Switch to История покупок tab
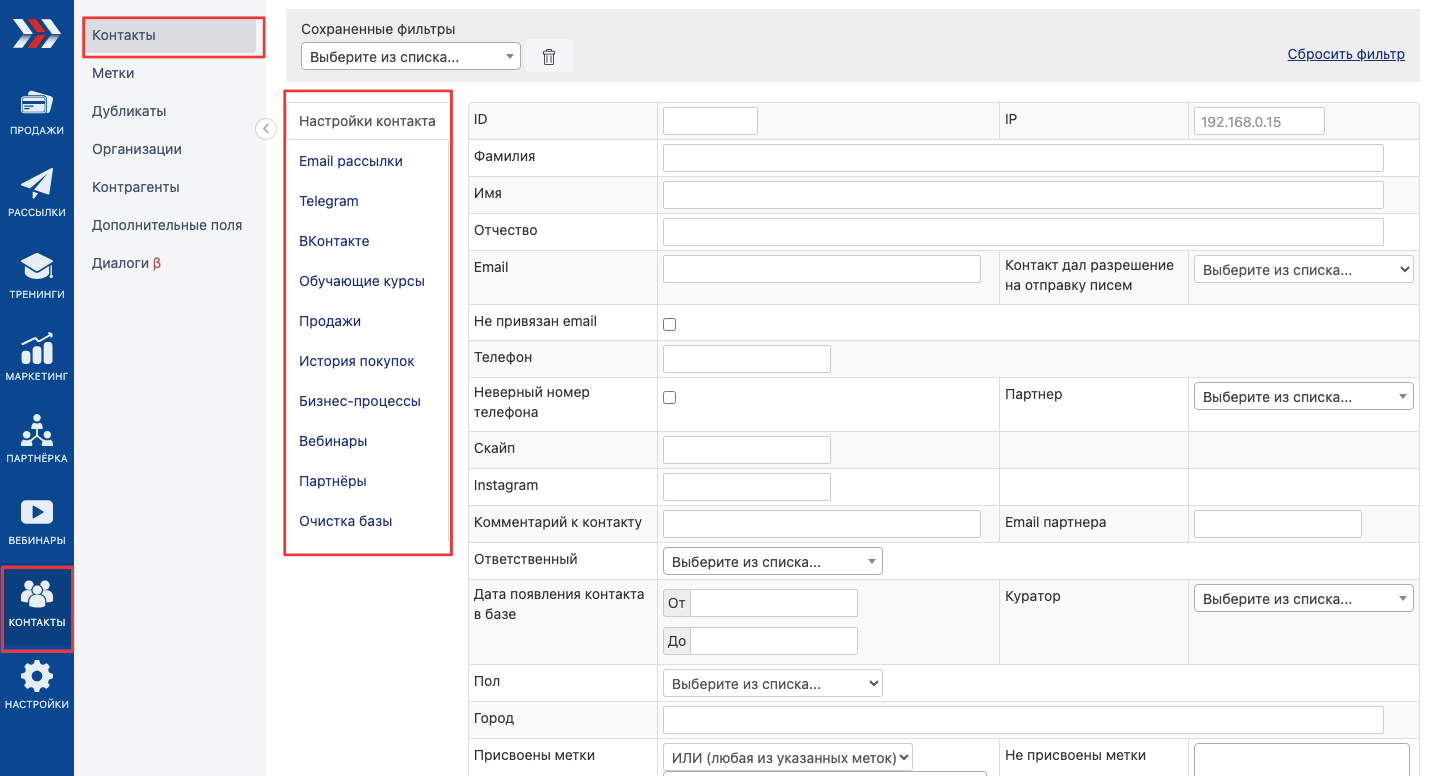Image resolution: width=1439 pixels, height=776 pixels. coord(357,361)
